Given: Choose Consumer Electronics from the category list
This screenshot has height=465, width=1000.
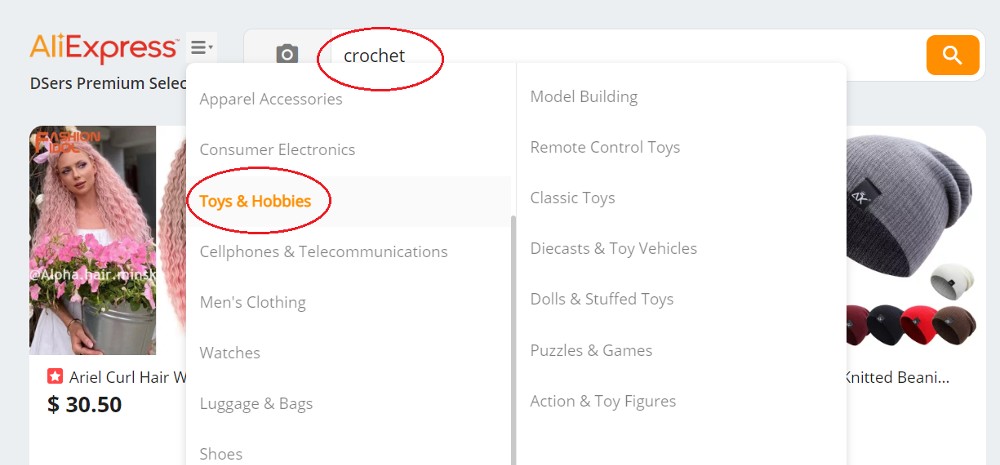Looking at the screenshot, I should click(x=277, y=149).
